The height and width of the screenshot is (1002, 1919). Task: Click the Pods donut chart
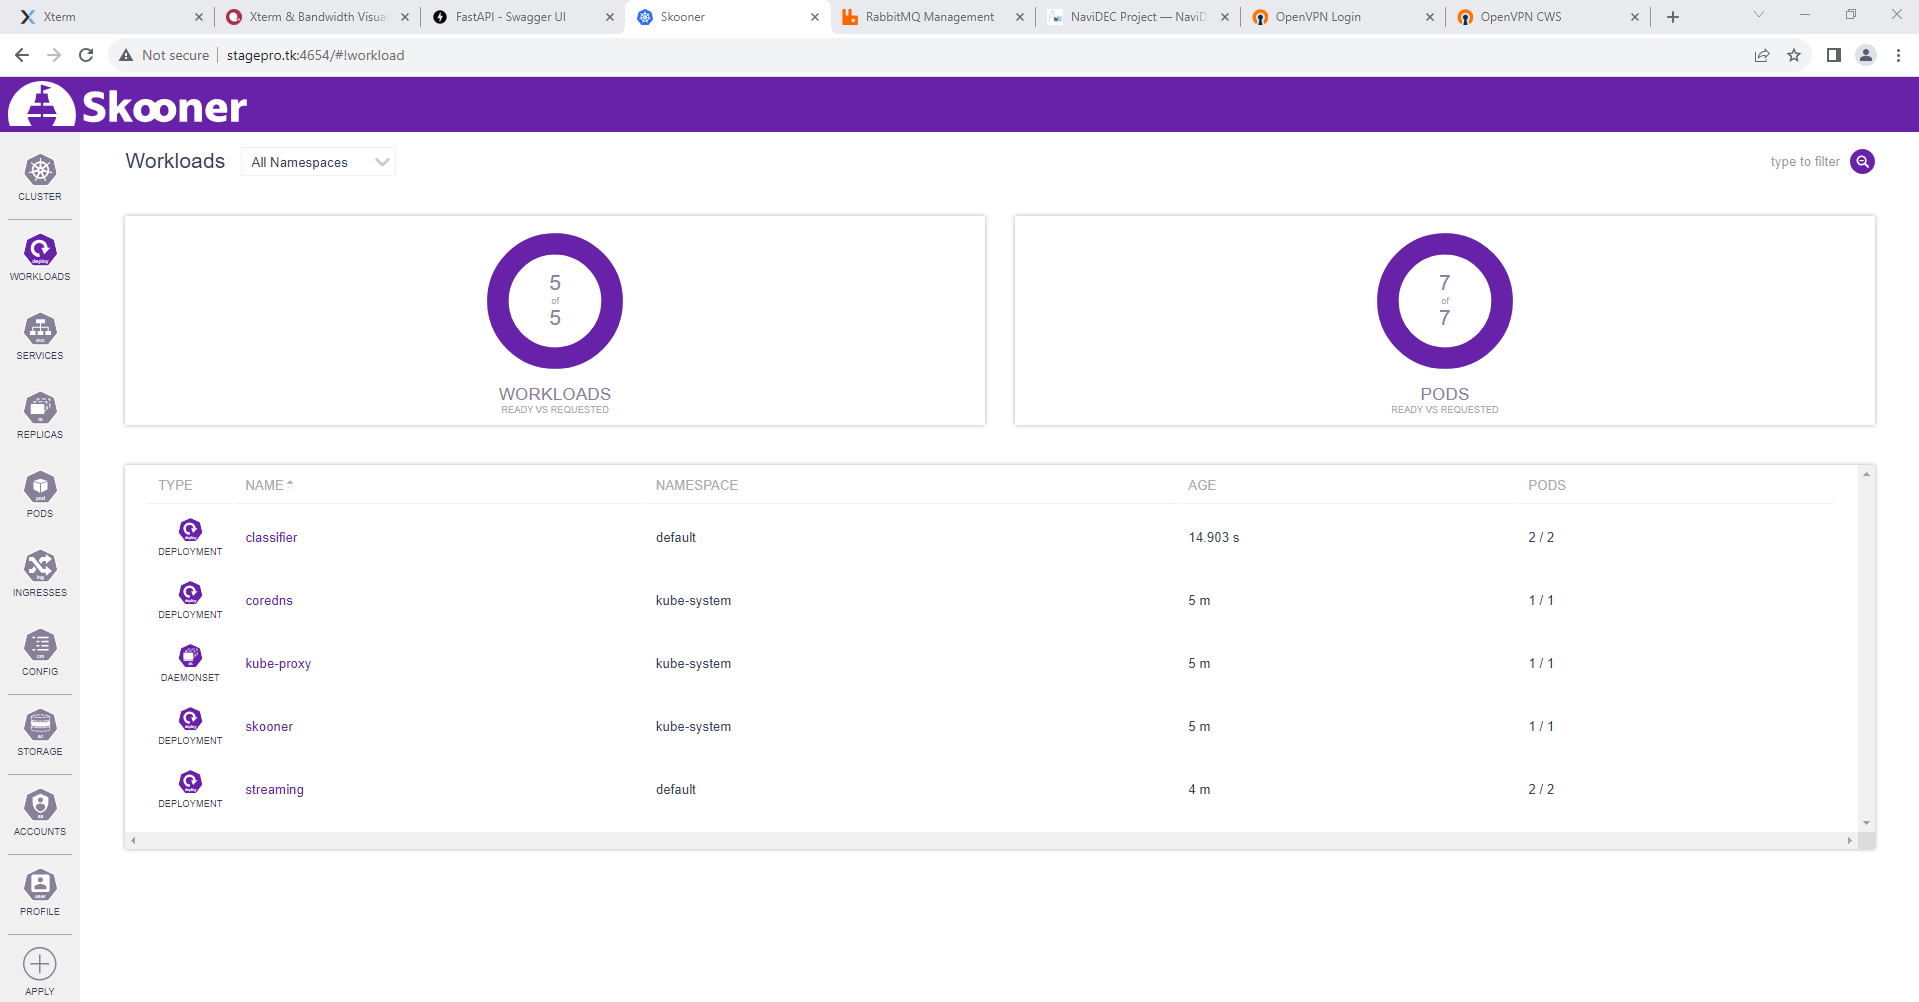point(1444,301)
